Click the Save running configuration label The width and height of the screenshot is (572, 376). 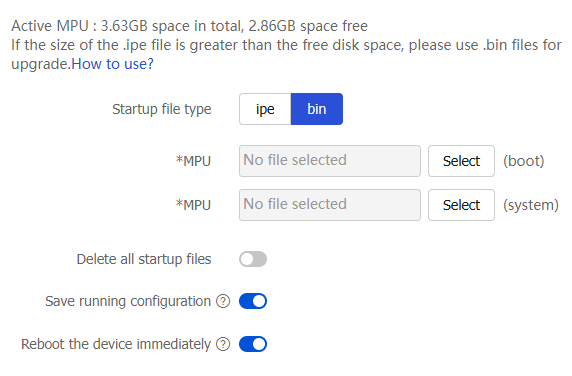[x=128, y=301]
